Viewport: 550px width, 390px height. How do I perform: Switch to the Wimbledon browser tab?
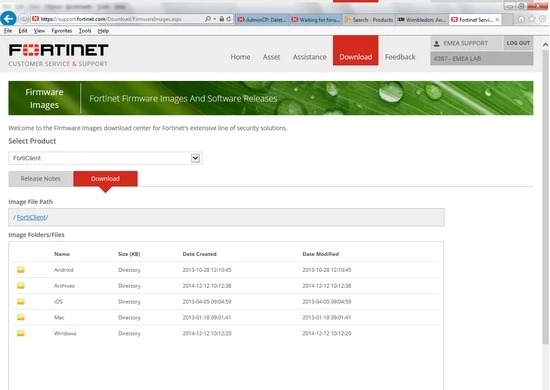point(422,20)
